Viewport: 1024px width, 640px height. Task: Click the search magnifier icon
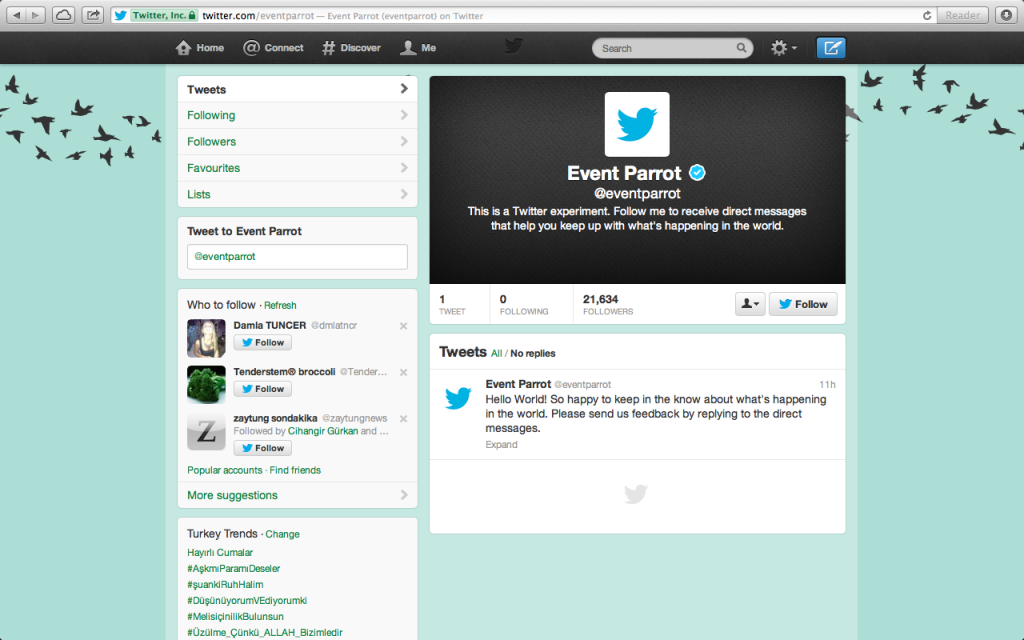coord(741,47)
